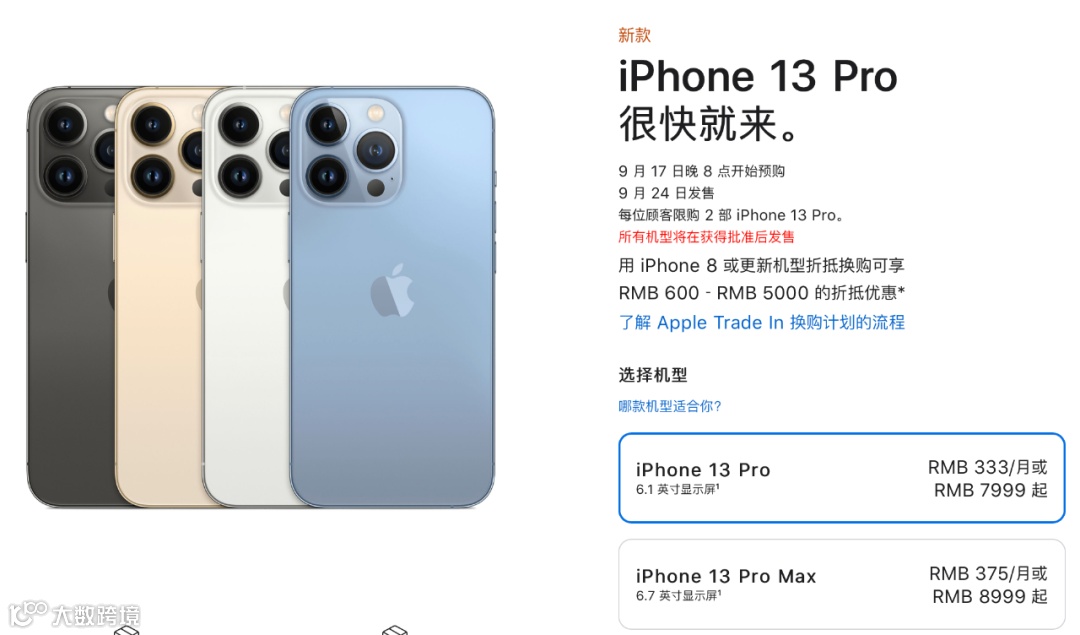
Task: Click the 大数跨境 watermark logo
Action: tap(74, 613)
